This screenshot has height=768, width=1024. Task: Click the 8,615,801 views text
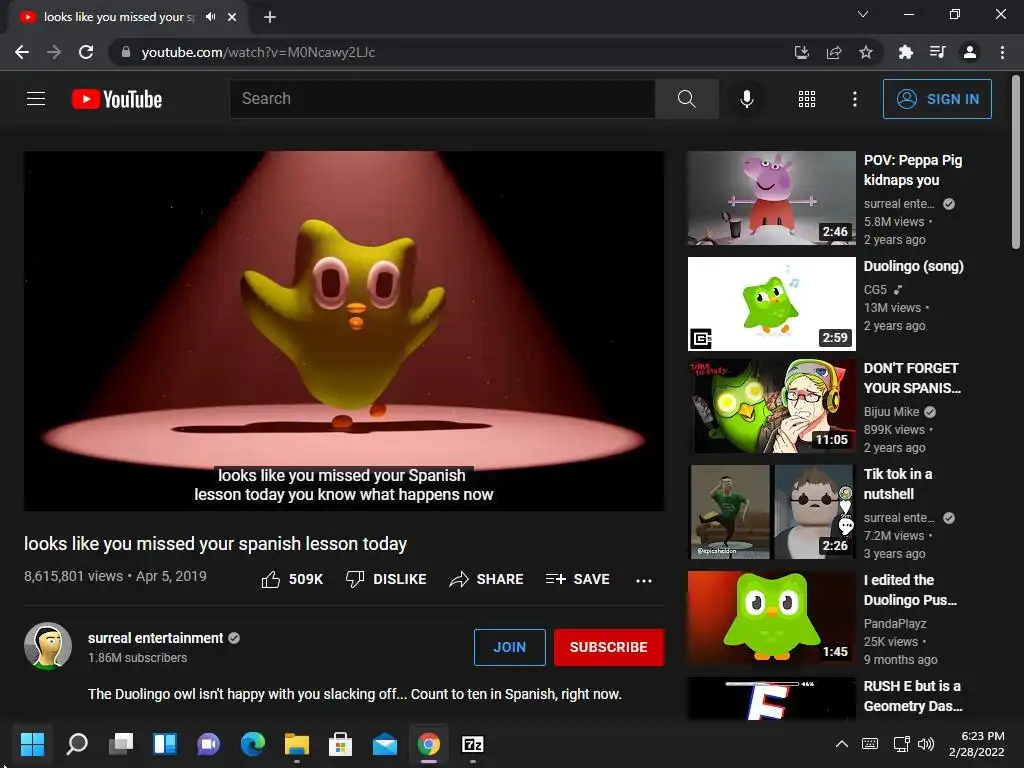(73, 576)
